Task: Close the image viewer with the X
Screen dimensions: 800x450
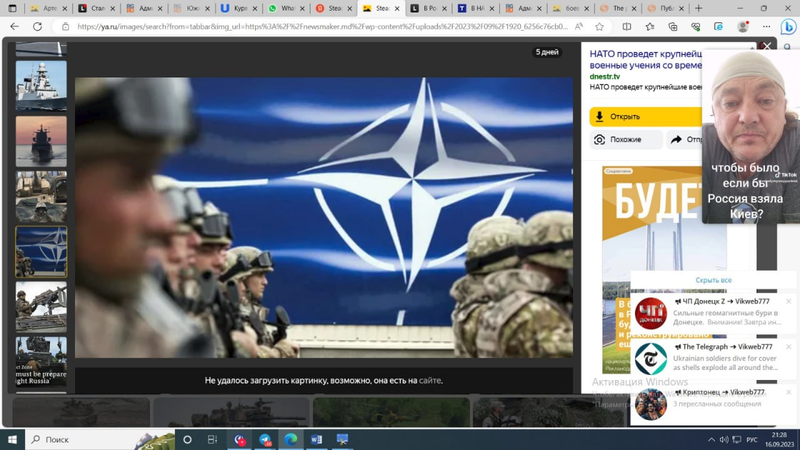Action: pyautogui.click(x=767, y=46)
